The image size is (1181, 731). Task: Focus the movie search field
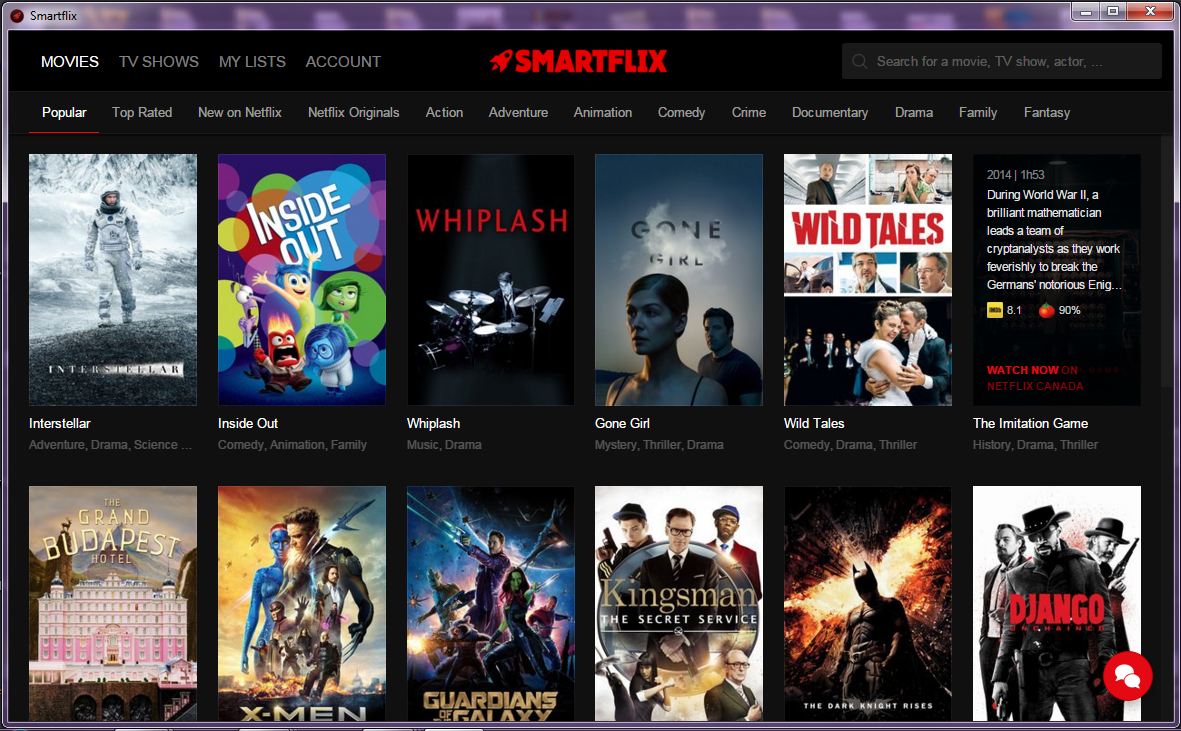1002,62
